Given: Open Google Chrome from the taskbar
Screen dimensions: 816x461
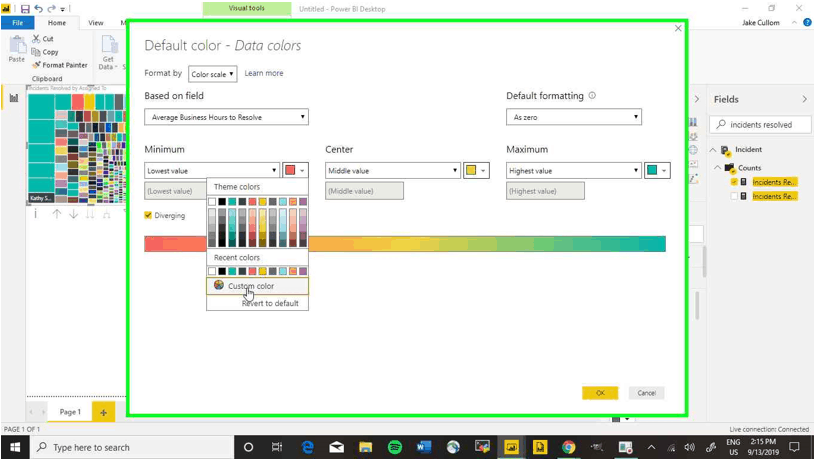Looking at the screenshot, I should pos(568,447).
